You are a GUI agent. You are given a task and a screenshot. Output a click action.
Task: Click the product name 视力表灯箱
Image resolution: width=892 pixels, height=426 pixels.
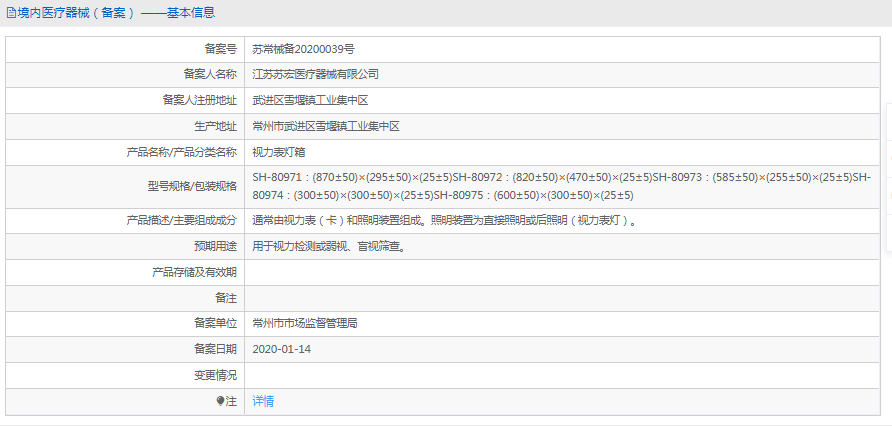tap(282, 152)
